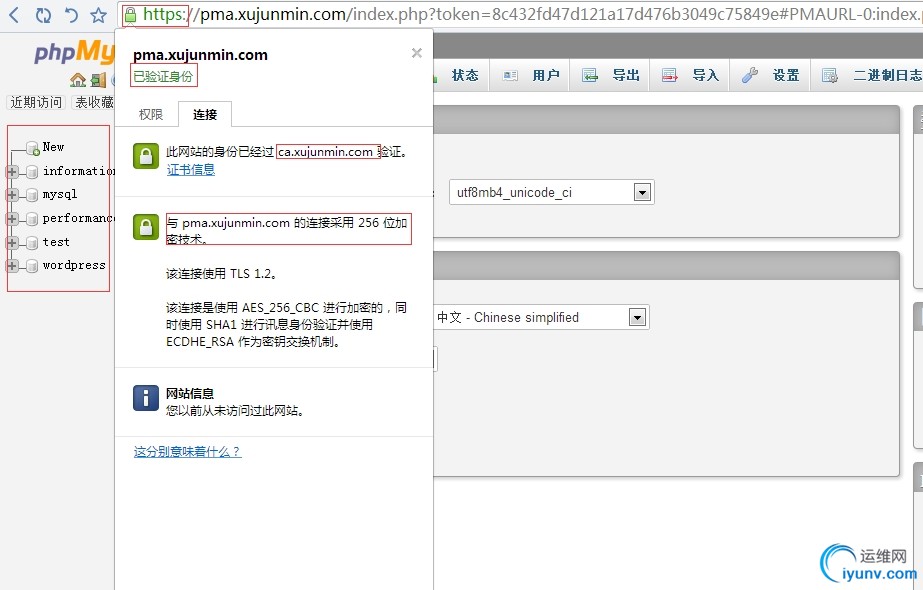Image resolution: width=923 pixels, height=590 pixels.
Task: Click the green padlock in address bar
Action: point(131,15)
